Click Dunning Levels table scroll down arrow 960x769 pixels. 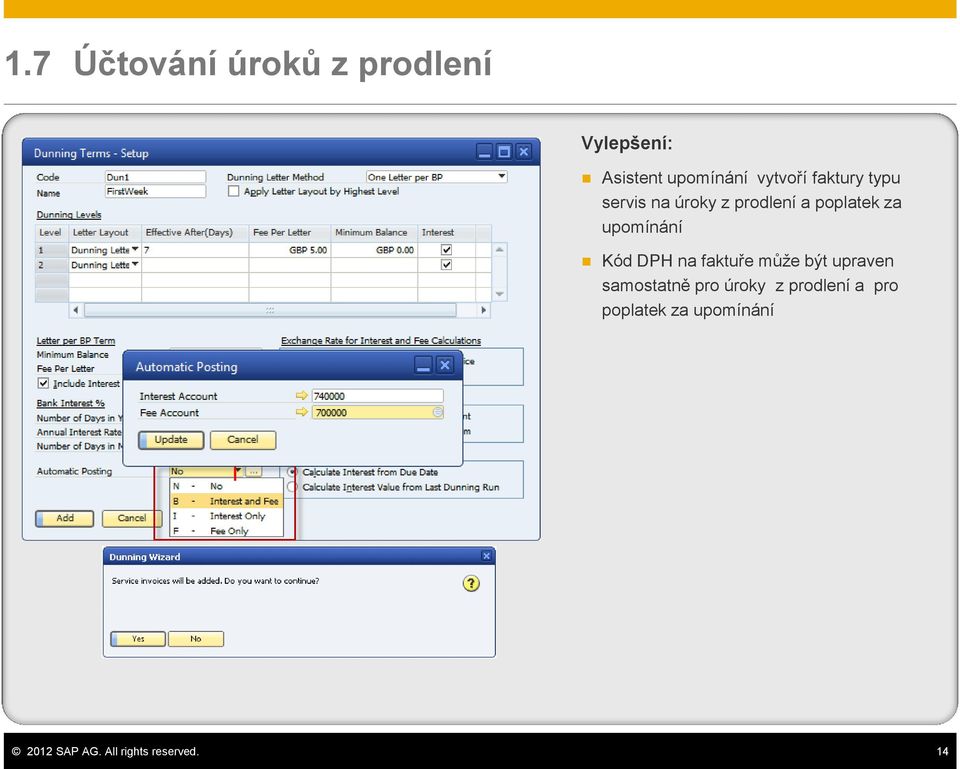[500, 294]
